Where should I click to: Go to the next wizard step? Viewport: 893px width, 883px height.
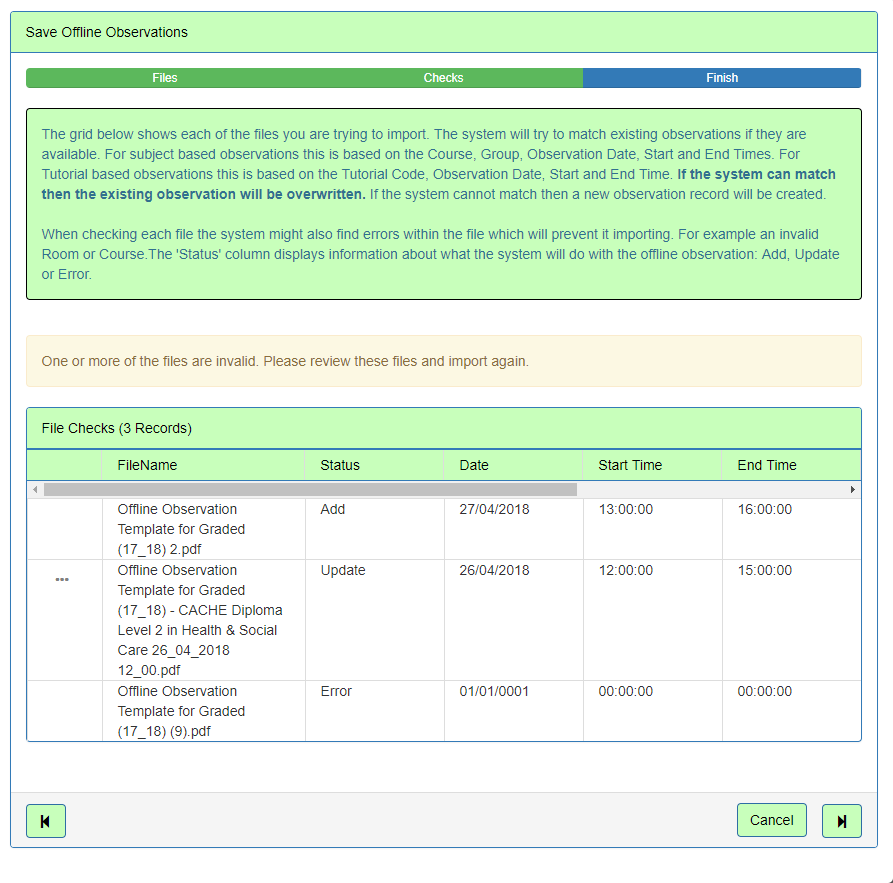point(841,821)
